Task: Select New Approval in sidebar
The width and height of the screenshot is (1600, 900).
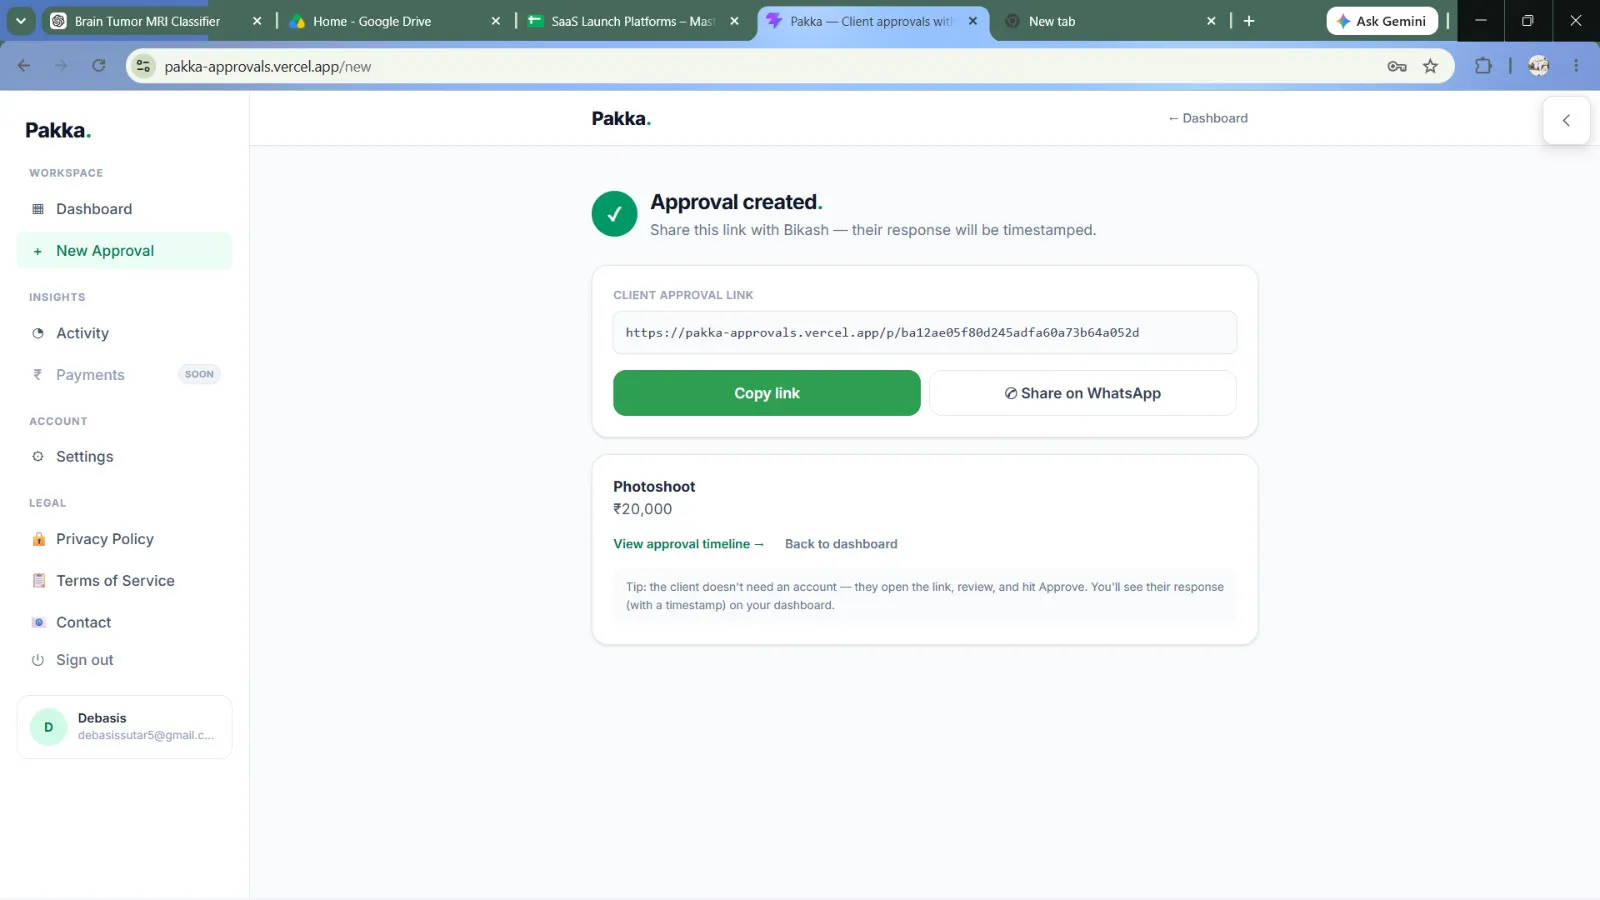Action: coord(124,251)
